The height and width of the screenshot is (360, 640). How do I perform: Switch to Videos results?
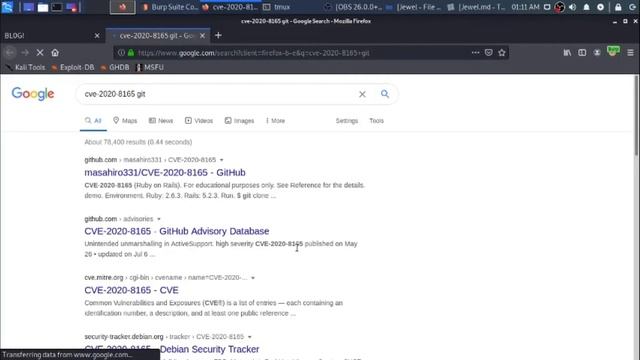coord(199,121)
